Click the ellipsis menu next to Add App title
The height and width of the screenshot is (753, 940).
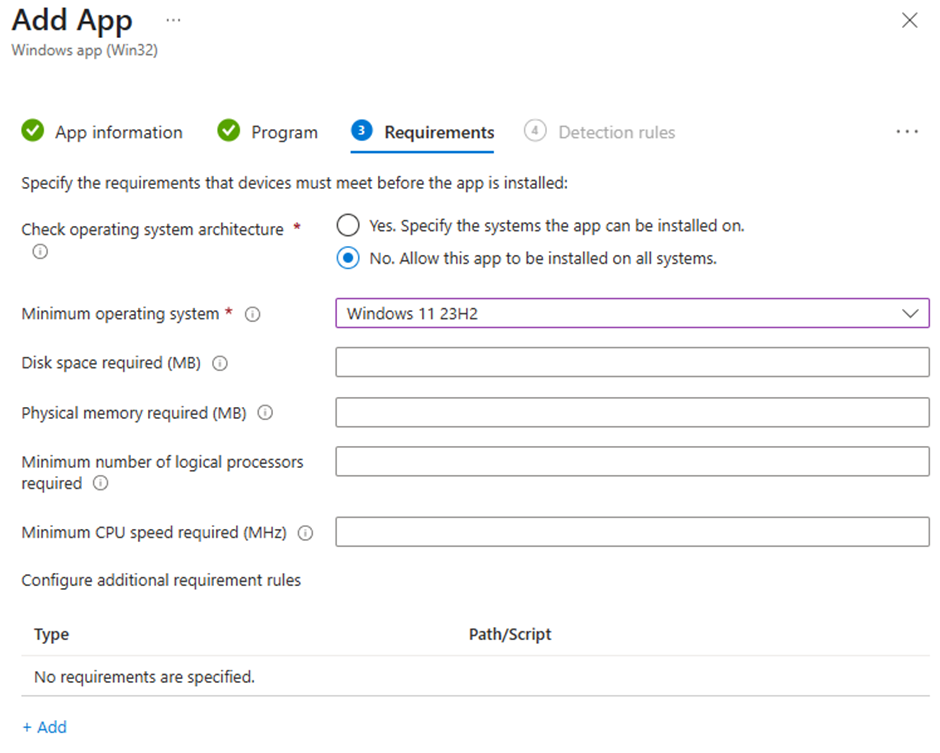(x=173, y=20)
